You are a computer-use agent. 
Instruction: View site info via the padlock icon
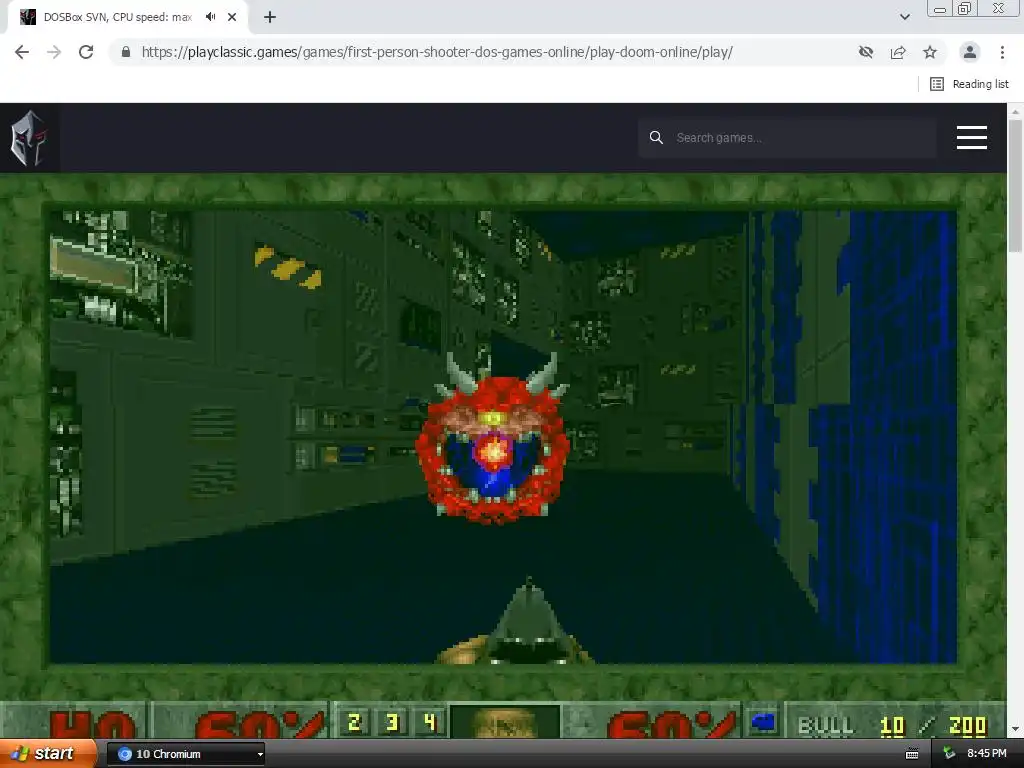(126, 52)
